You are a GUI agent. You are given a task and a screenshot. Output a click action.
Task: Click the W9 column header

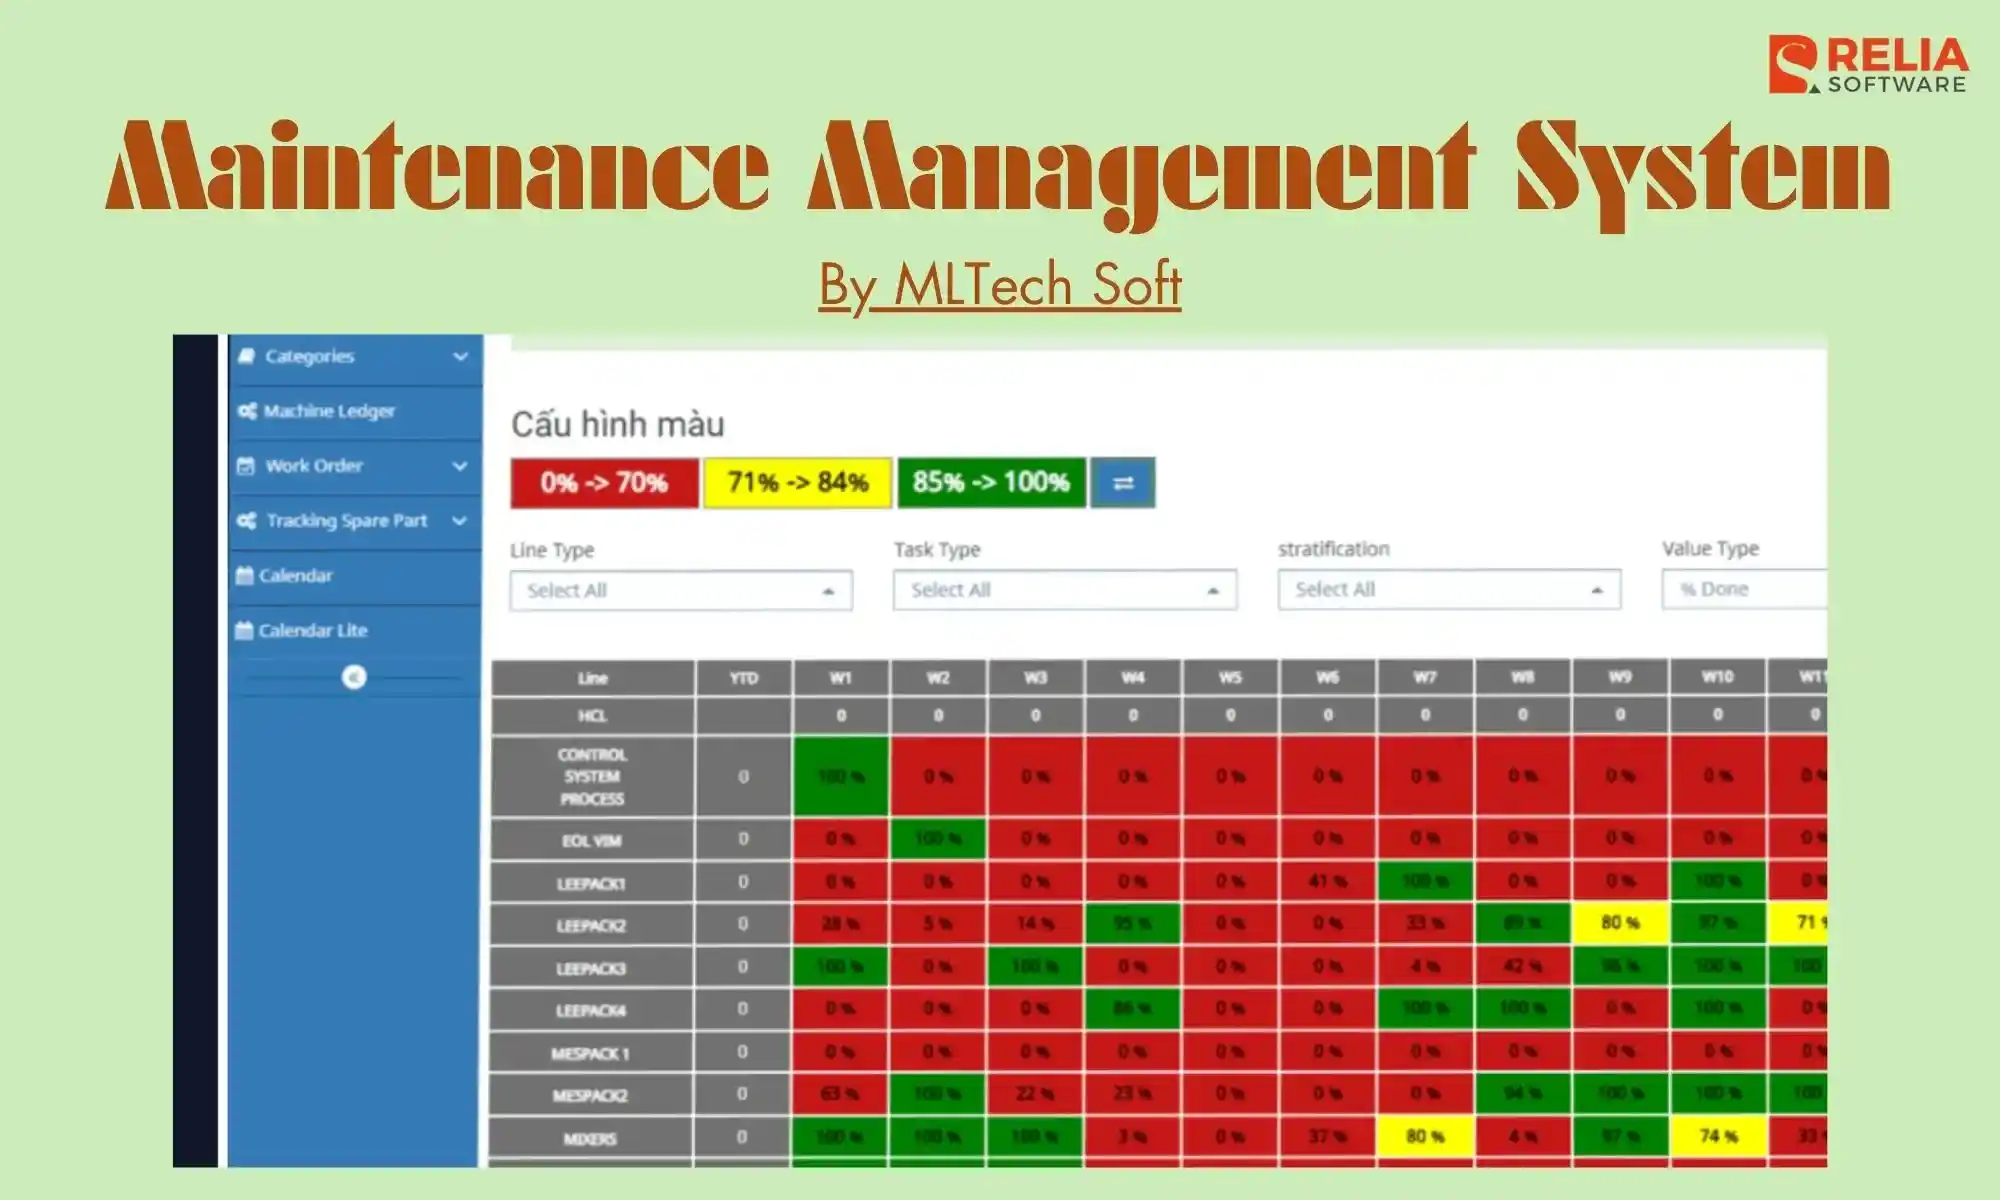[1620, 678]
